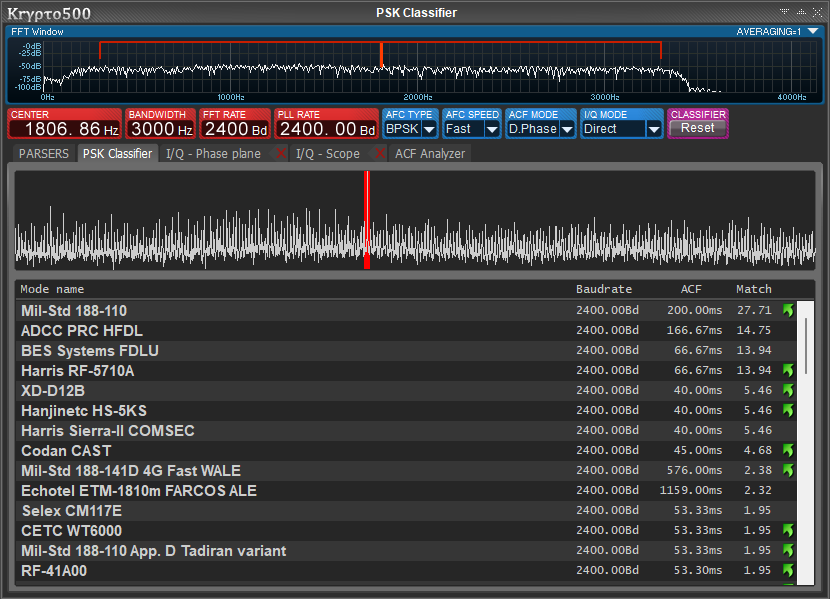
Task: Select the Harris RF-5710A mode name
Action: click(77, 370)
